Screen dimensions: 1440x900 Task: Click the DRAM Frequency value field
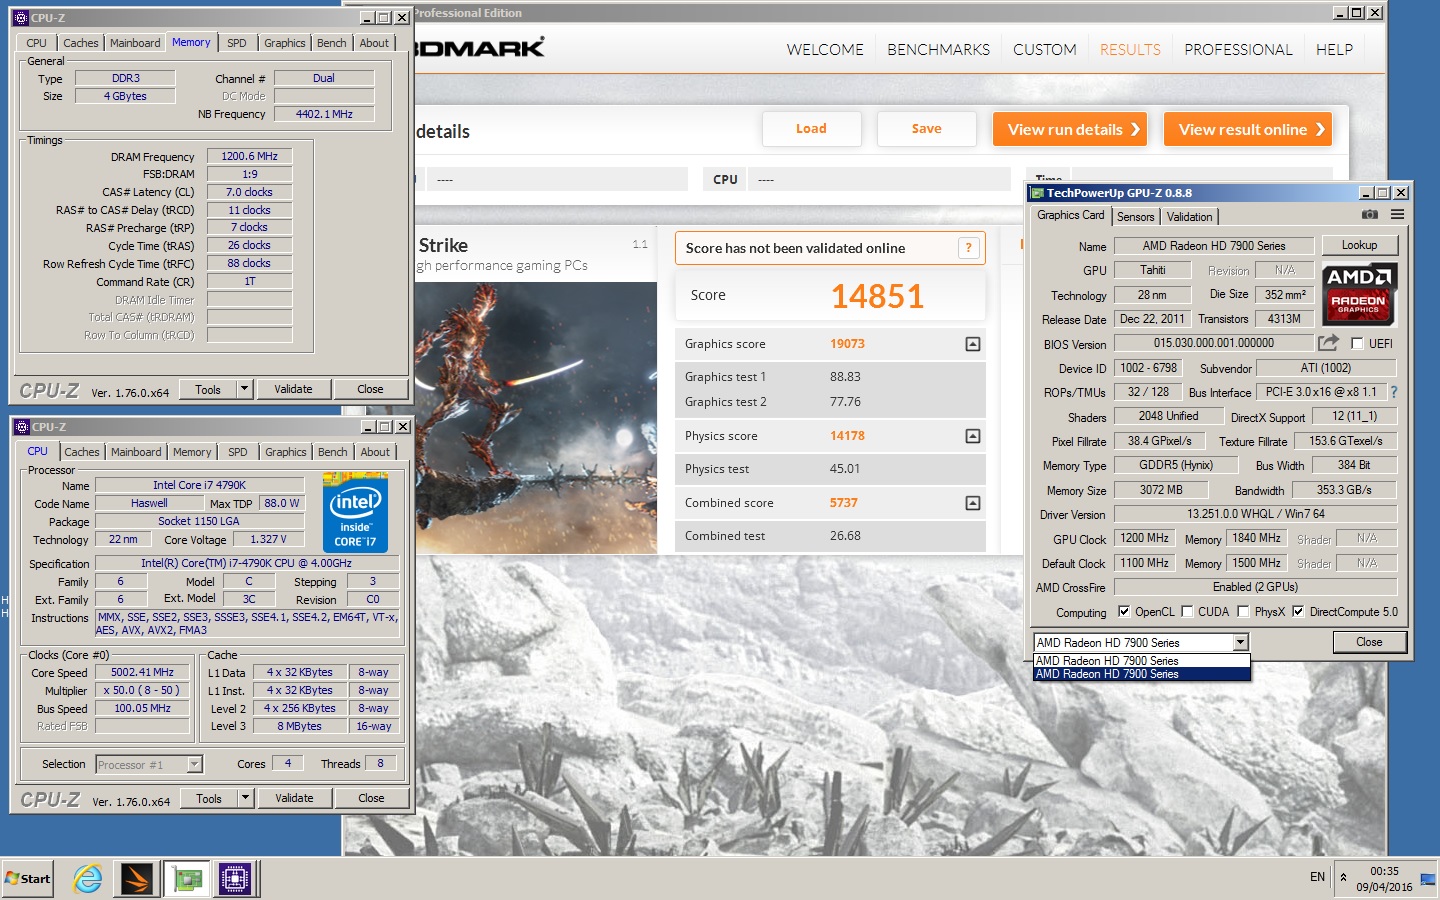click(249, 156)
